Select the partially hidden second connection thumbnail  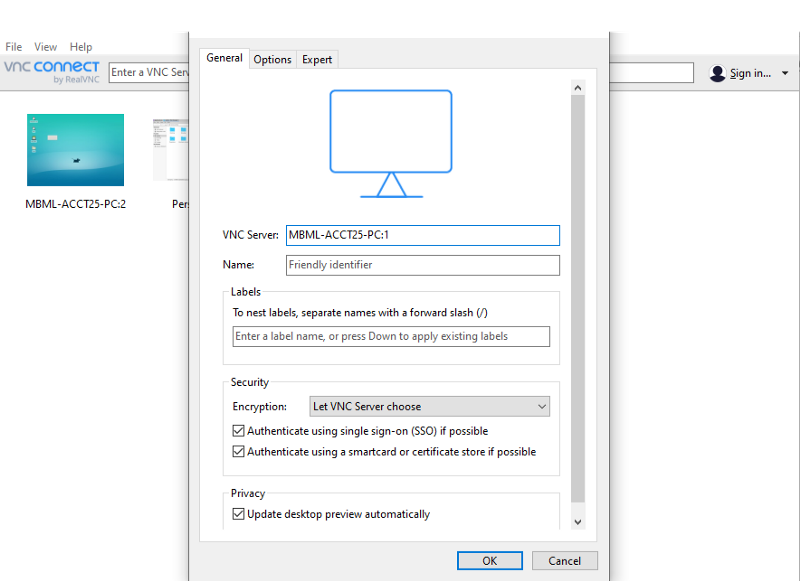pos(171,150)
